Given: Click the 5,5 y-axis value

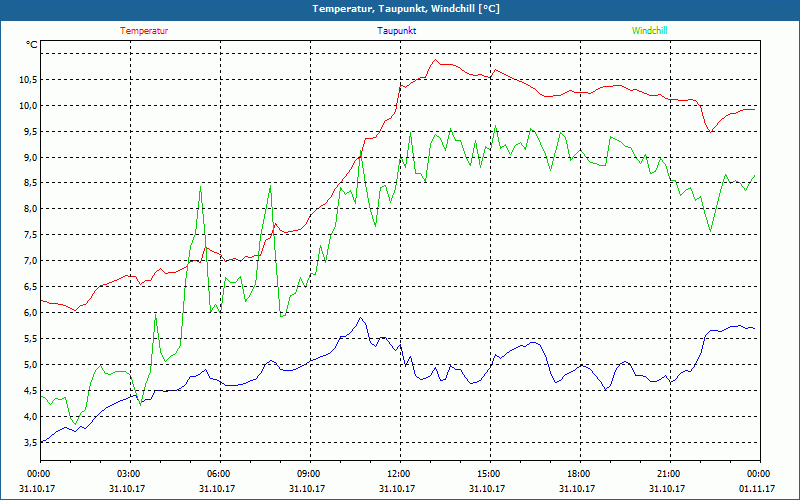Looking at the screenshot, I should tap(31, 339).
